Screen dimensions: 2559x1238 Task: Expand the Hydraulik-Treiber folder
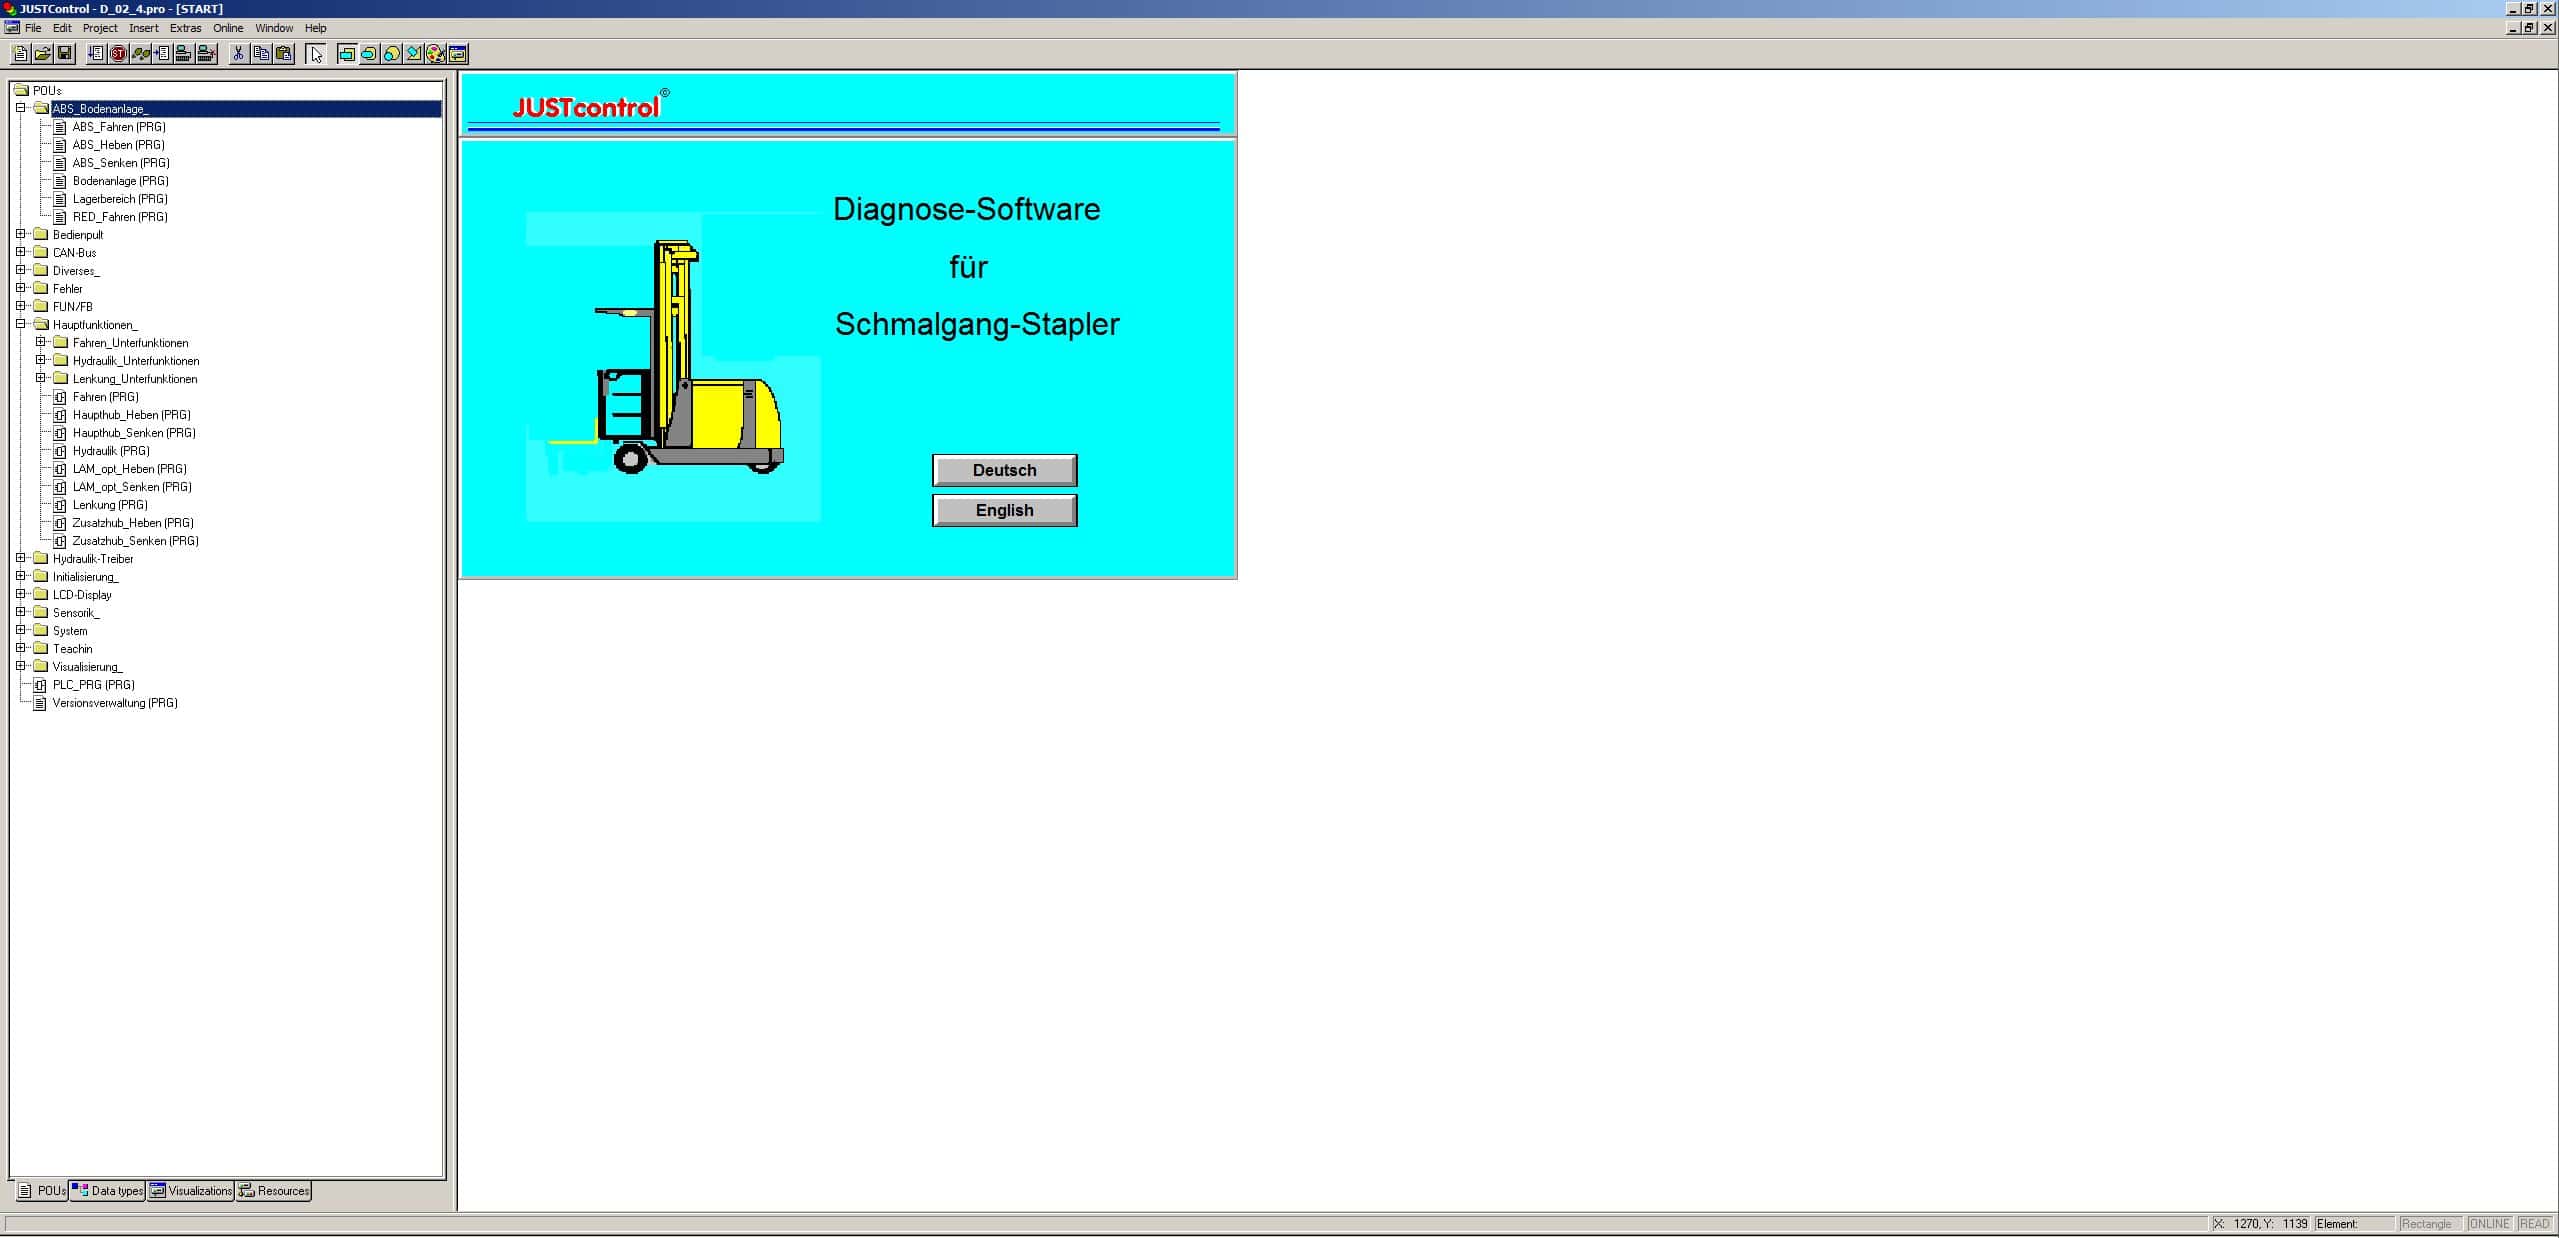[x=21, y=558]
